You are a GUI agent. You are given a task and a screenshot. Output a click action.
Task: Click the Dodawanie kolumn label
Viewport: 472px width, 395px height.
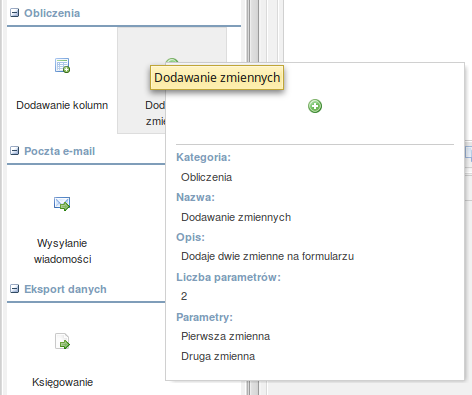click(62, 105)
